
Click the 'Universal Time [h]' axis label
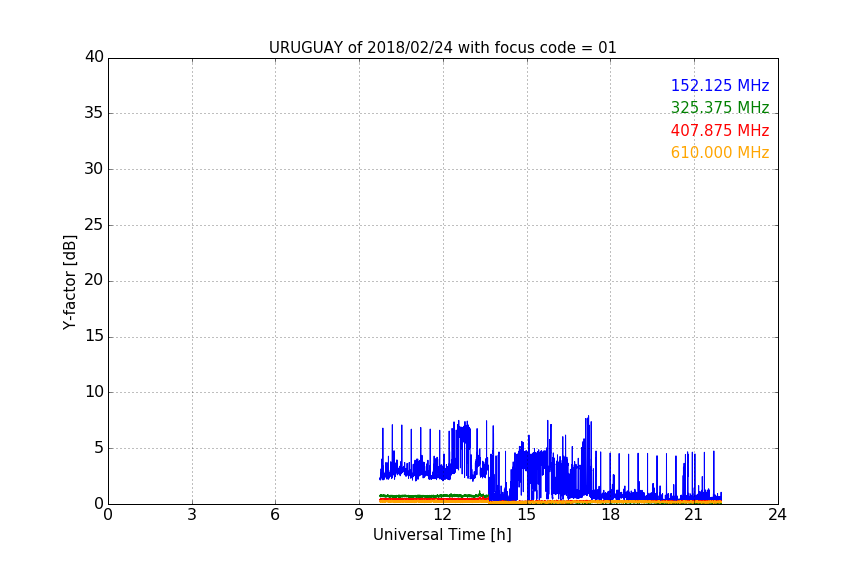(442, 535)
